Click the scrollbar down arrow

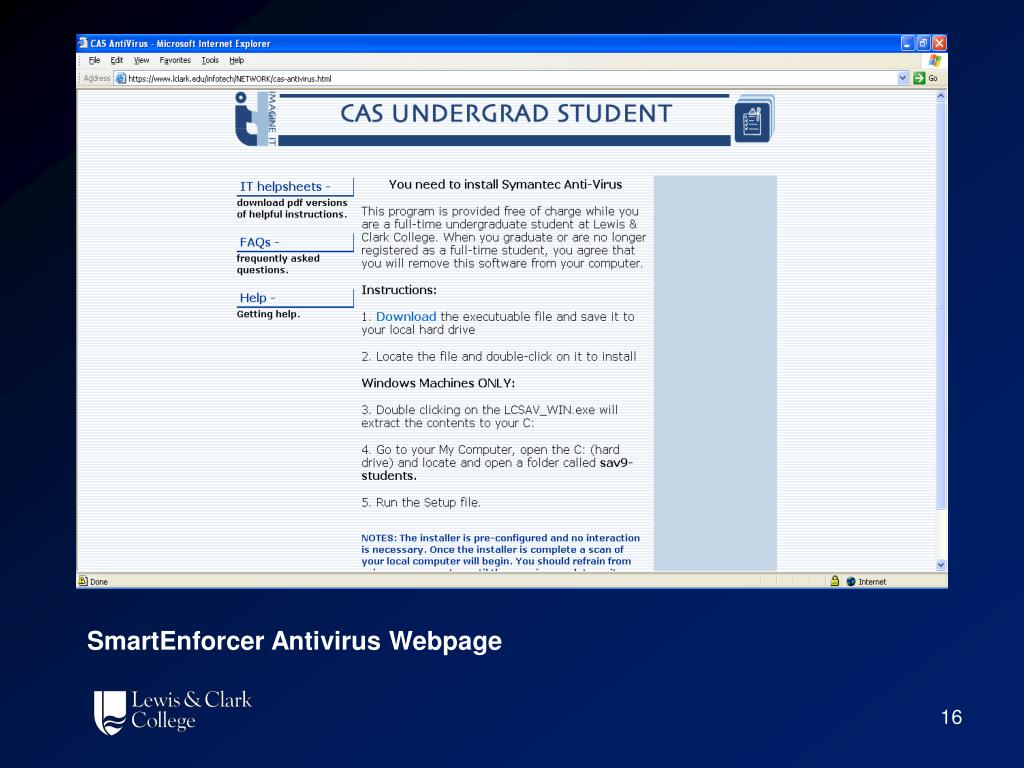point(941,565)
